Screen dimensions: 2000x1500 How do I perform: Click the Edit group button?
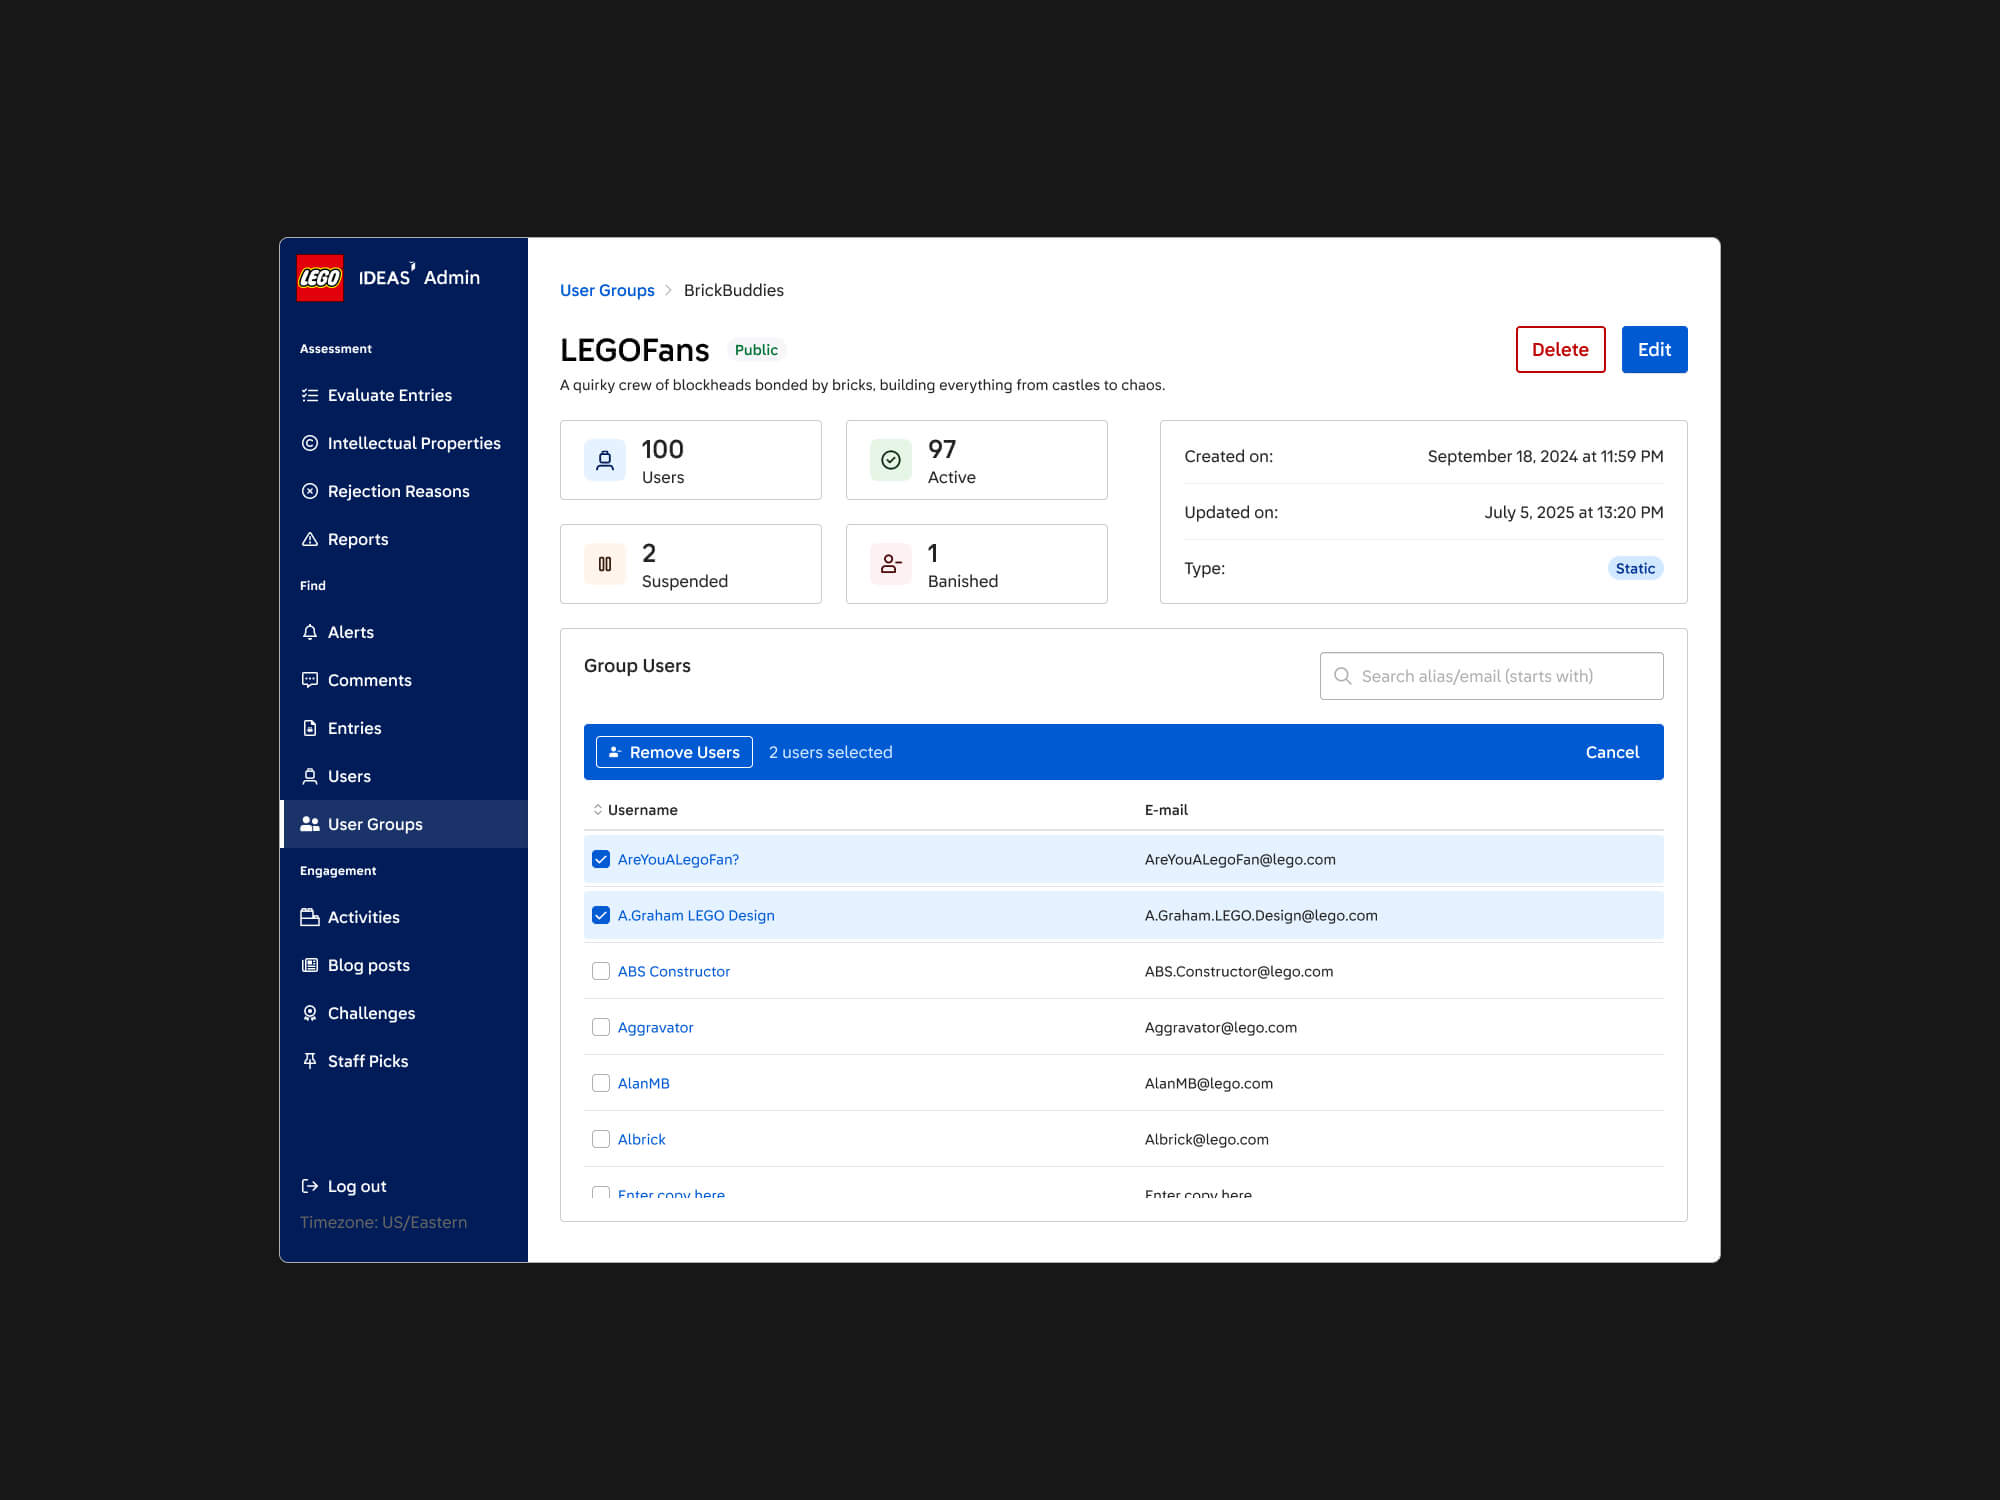[x=1654, y=349]
